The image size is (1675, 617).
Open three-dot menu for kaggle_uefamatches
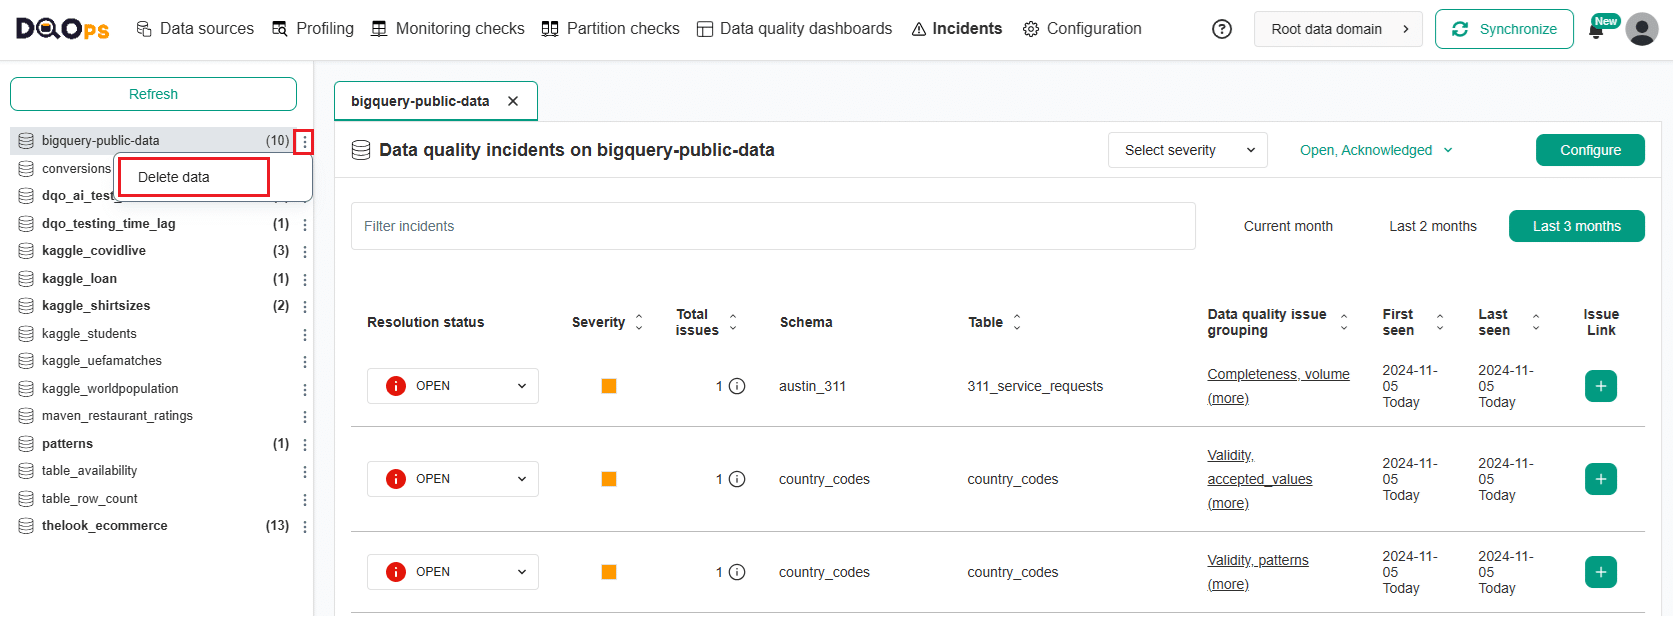(x=305, y=361)
